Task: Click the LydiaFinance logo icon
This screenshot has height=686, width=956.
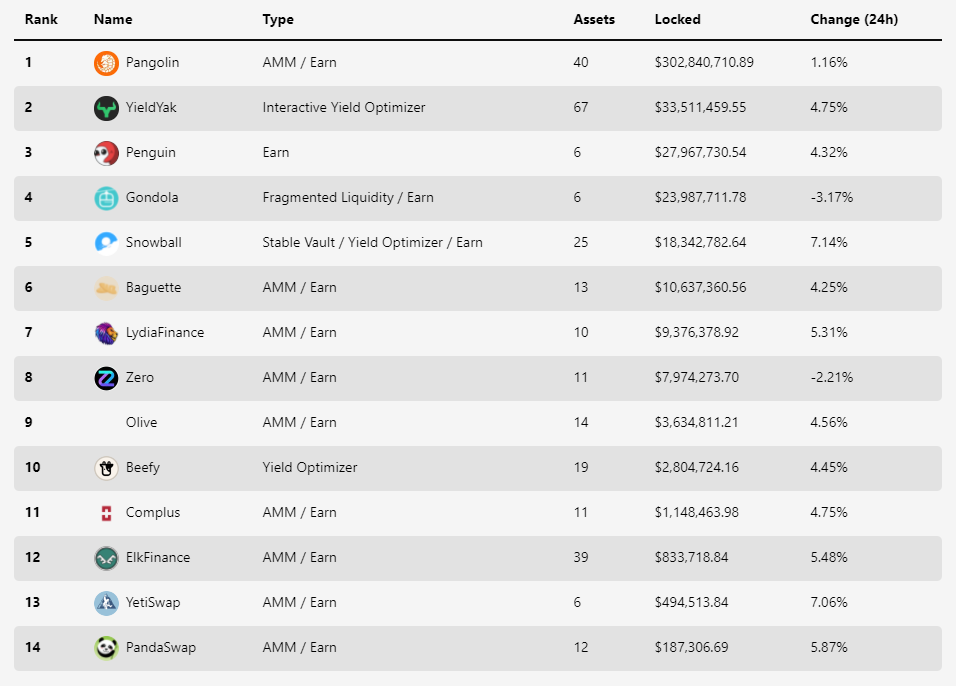Action: point(106,333)
